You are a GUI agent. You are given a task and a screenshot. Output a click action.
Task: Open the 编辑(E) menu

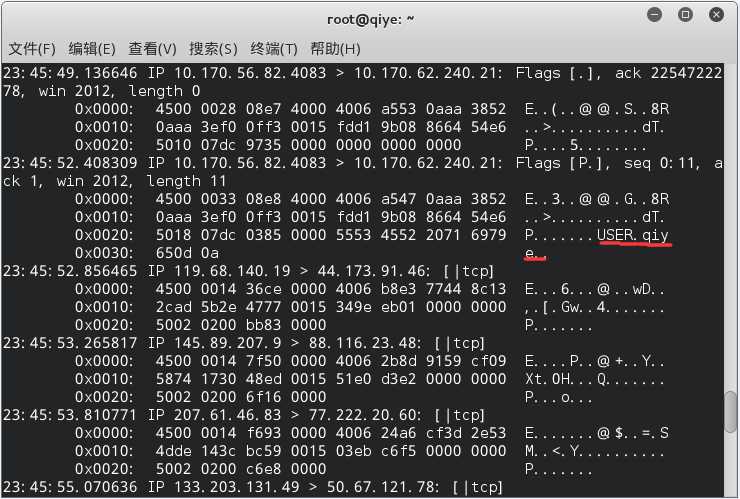click(x=92, y=49)
